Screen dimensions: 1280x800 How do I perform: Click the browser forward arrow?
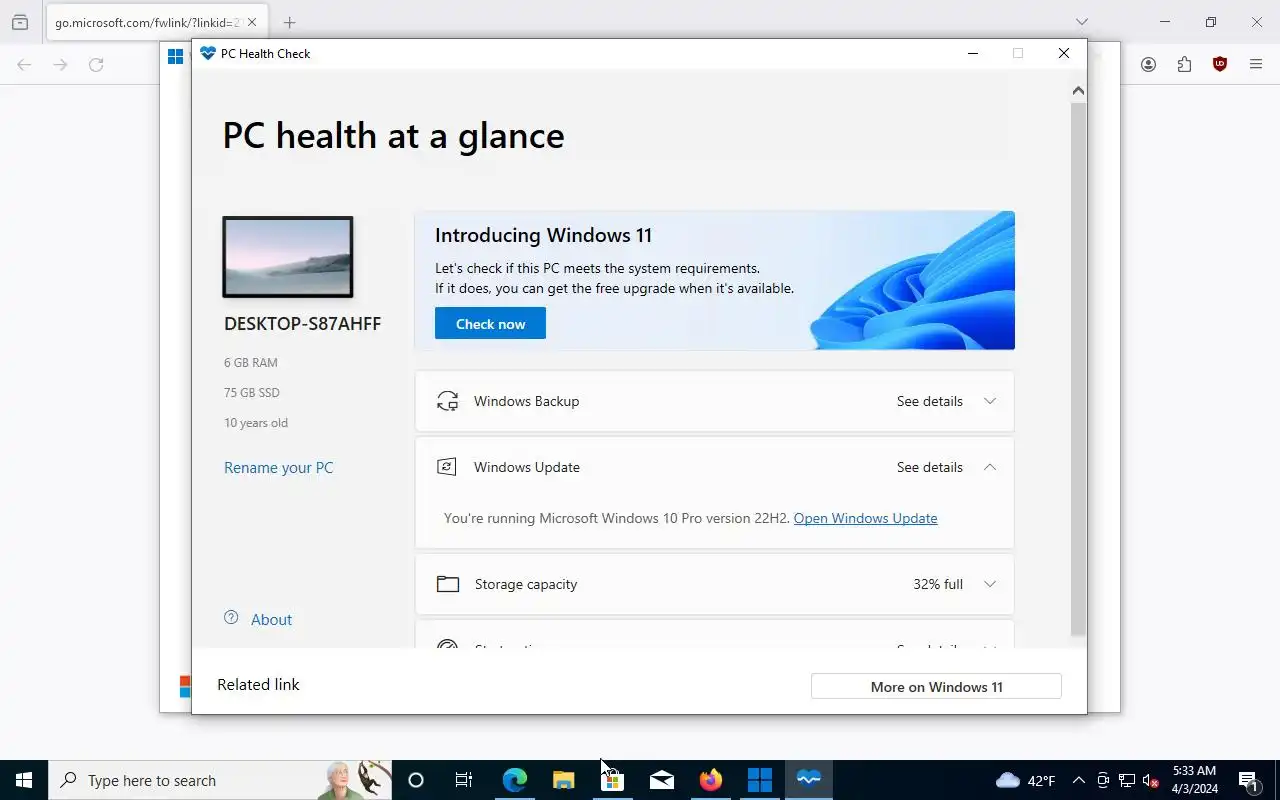(60, 64)
